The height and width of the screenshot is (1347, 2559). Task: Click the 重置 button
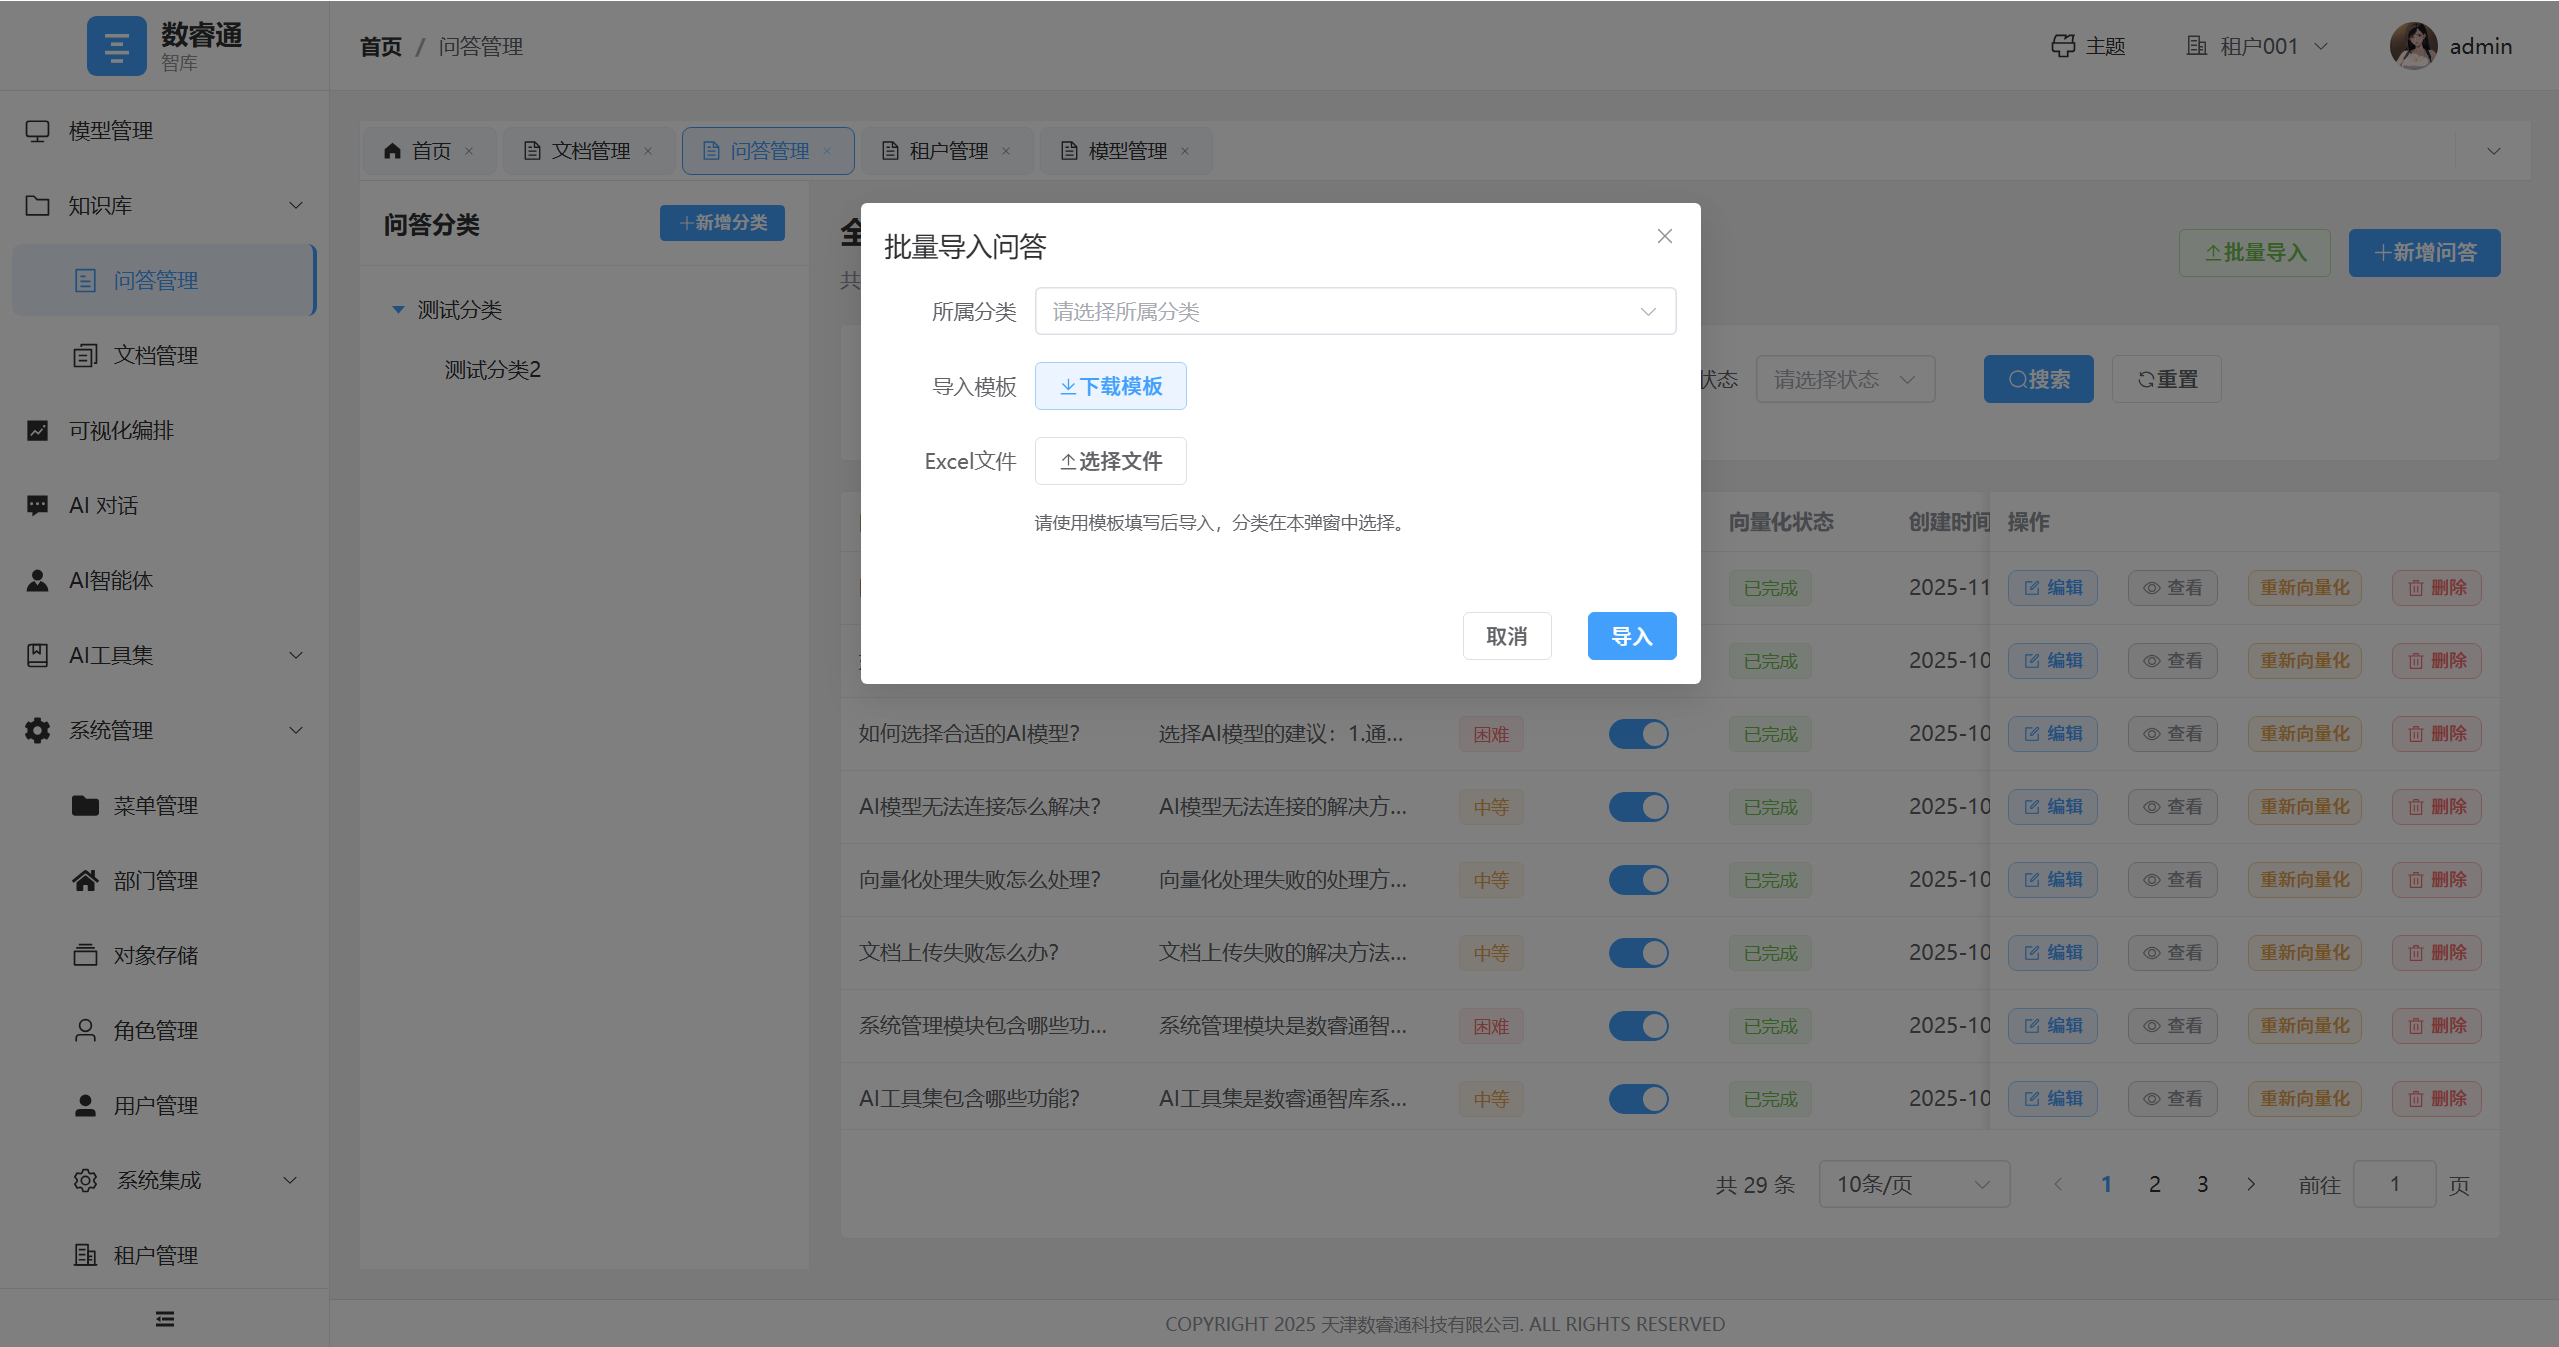(x=2166, y=379)
